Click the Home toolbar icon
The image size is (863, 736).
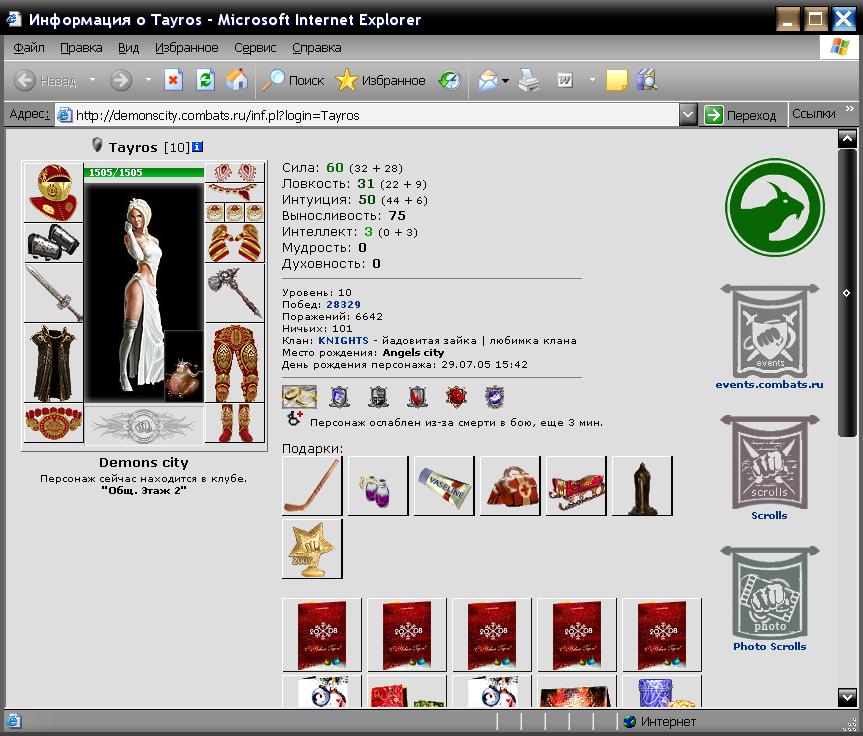click(x=237, y=80)
